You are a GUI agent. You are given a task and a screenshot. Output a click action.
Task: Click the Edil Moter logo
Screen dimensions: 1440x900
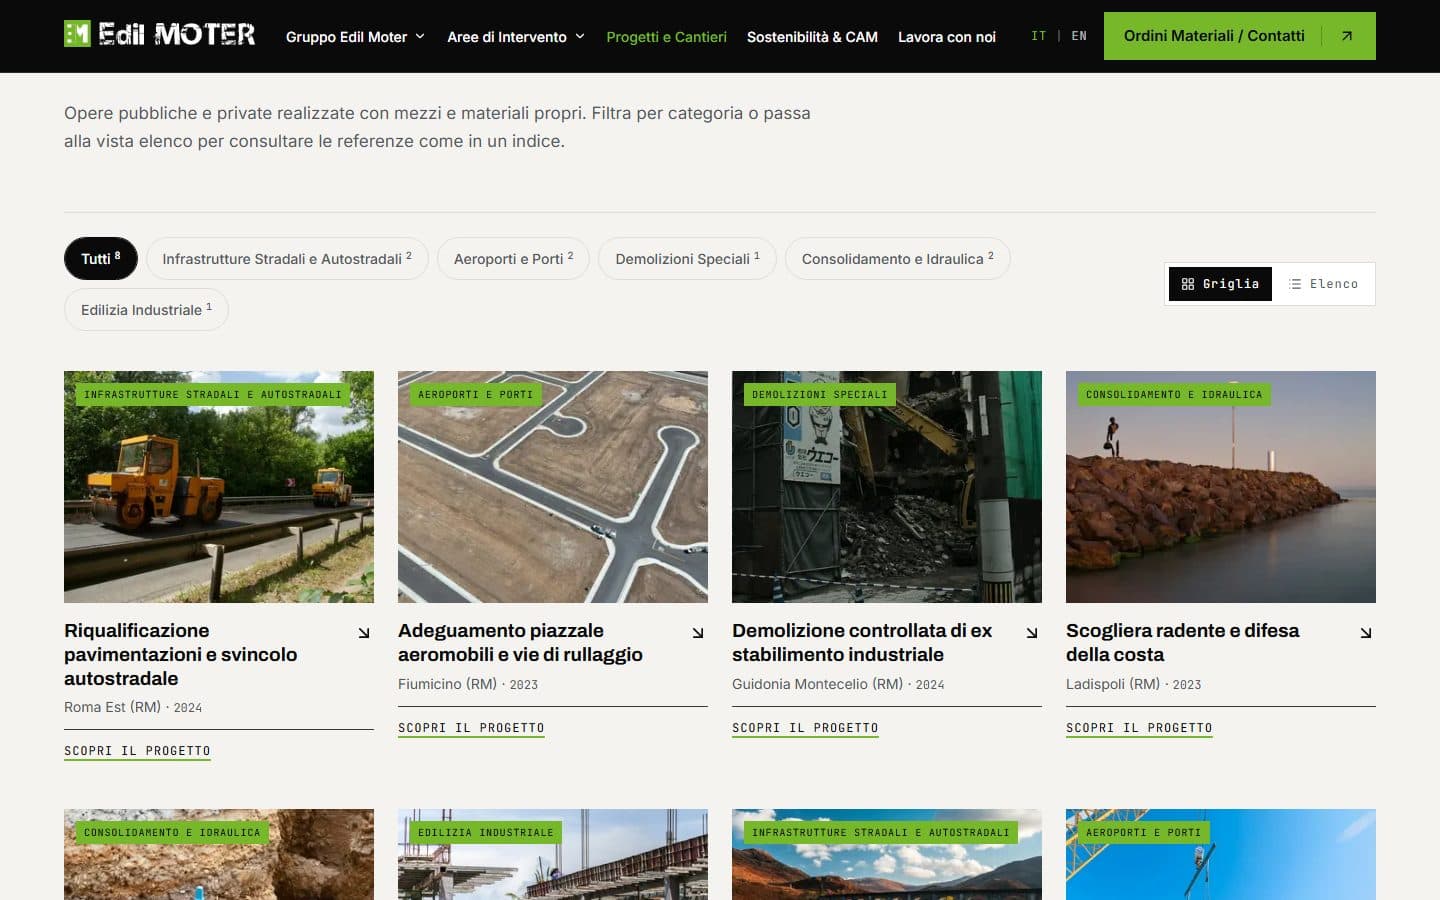coord(159,35)
